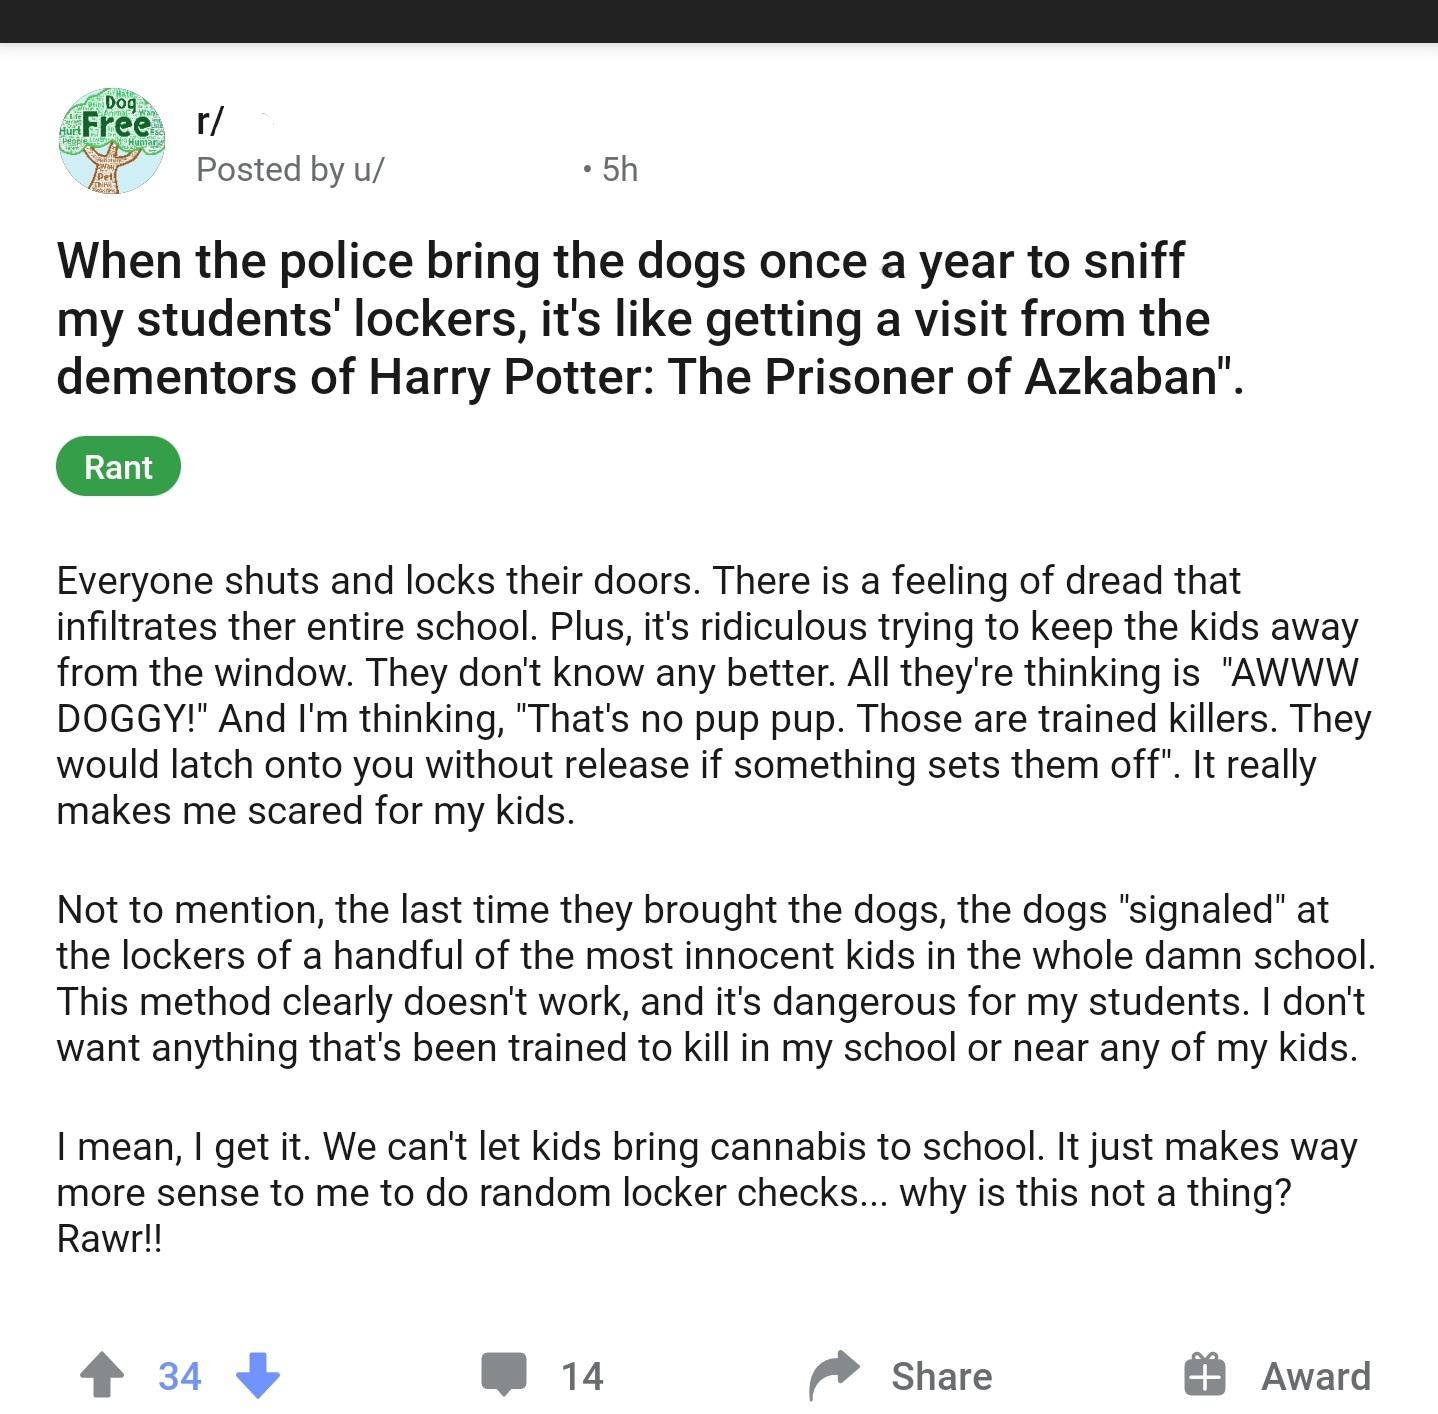
Task: Click the Share arrow icon
Action: (x=834, y=1375)
